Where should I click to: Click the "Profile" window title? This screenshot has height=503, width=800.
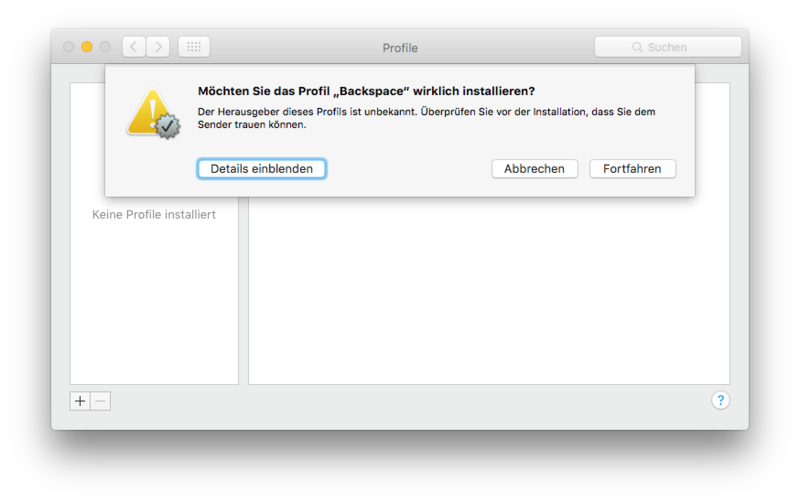point(400,48)
